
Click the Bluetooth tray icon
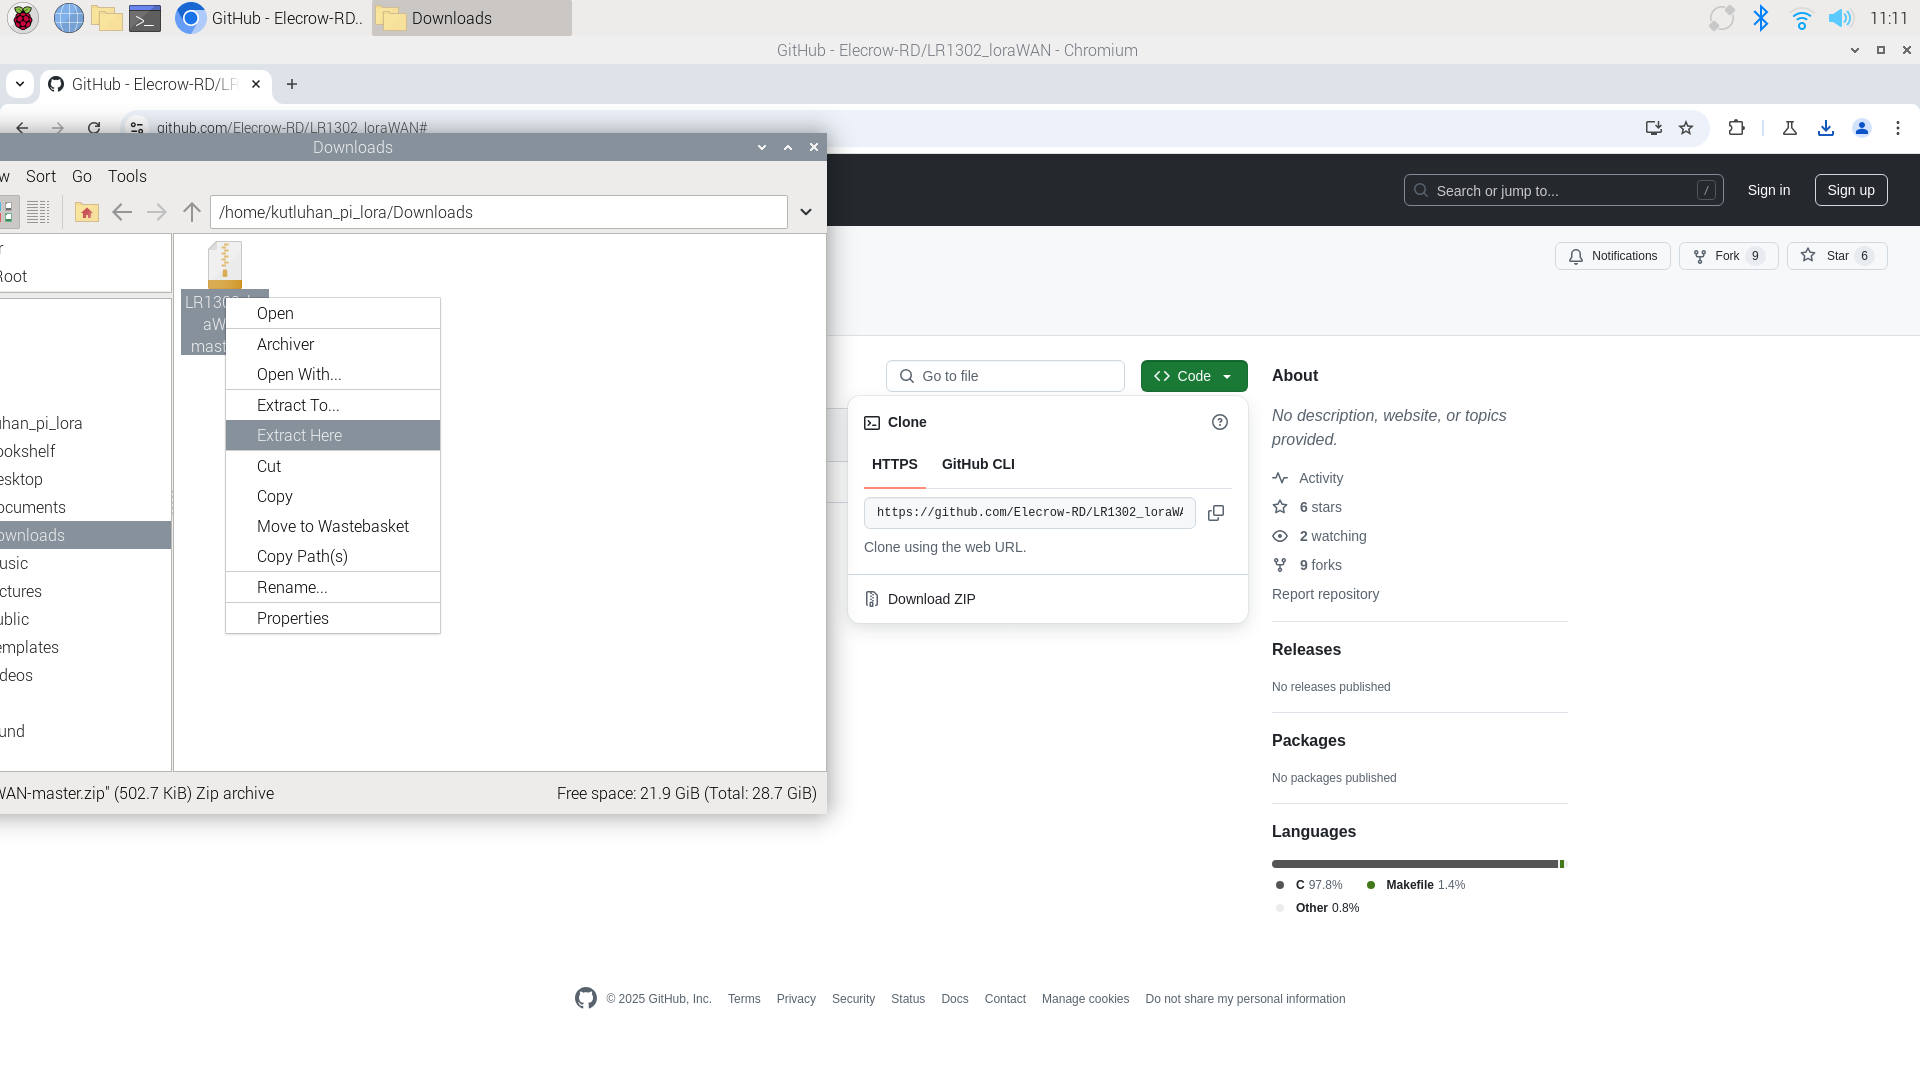coord(1761,18)
